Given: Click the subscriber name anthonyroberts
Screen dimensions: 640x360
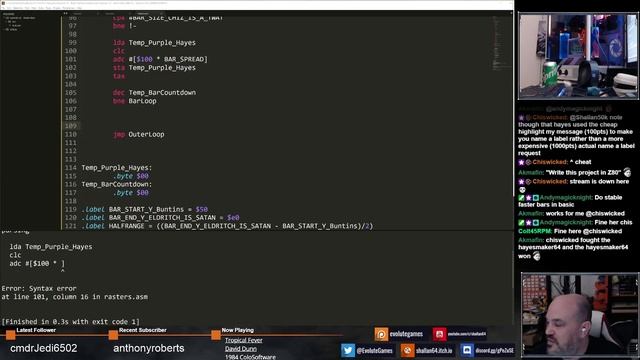Looking at the screenshot, I should (149, 348).
